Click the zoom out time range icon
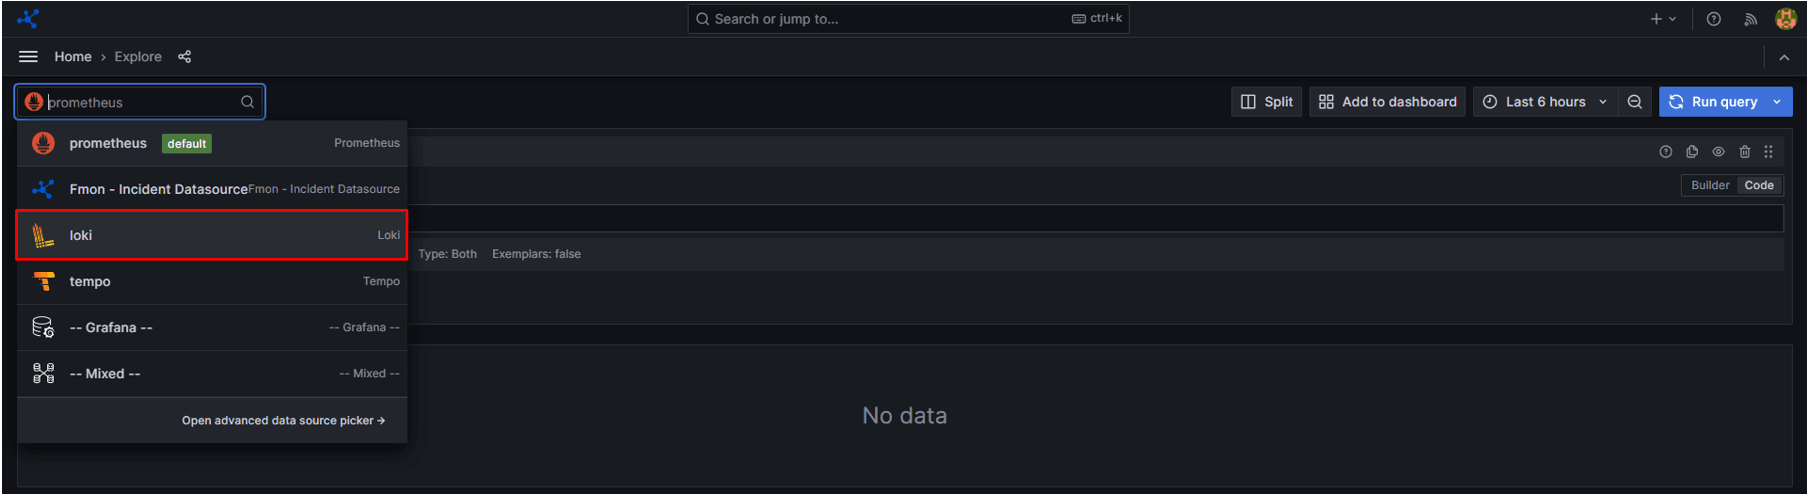This screenshot has width=1810, height=498. pyautogui.click(x=1635, y=102)
